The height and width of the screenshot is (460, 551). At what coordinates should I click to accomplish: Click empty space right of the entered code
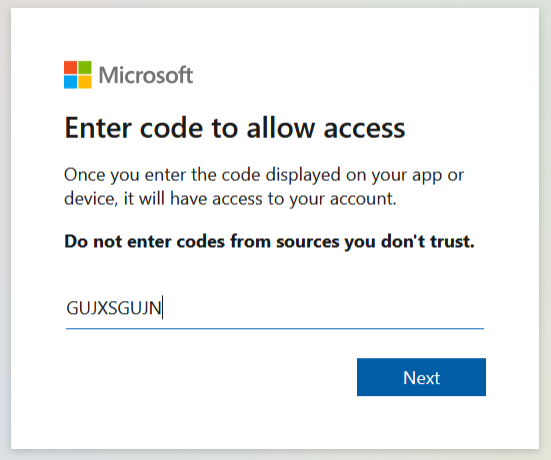(323, 308)
